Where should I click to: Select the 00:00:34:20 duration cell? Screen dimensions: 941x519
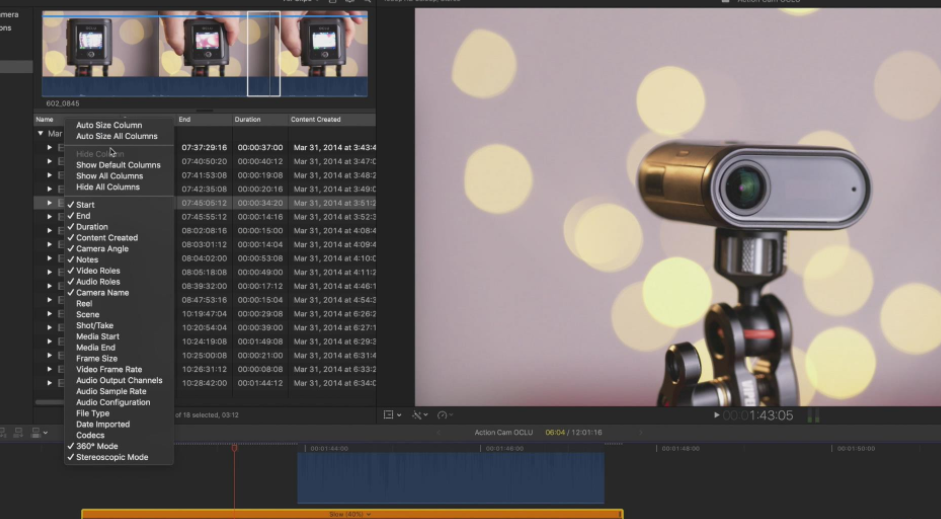pos(260,203)
